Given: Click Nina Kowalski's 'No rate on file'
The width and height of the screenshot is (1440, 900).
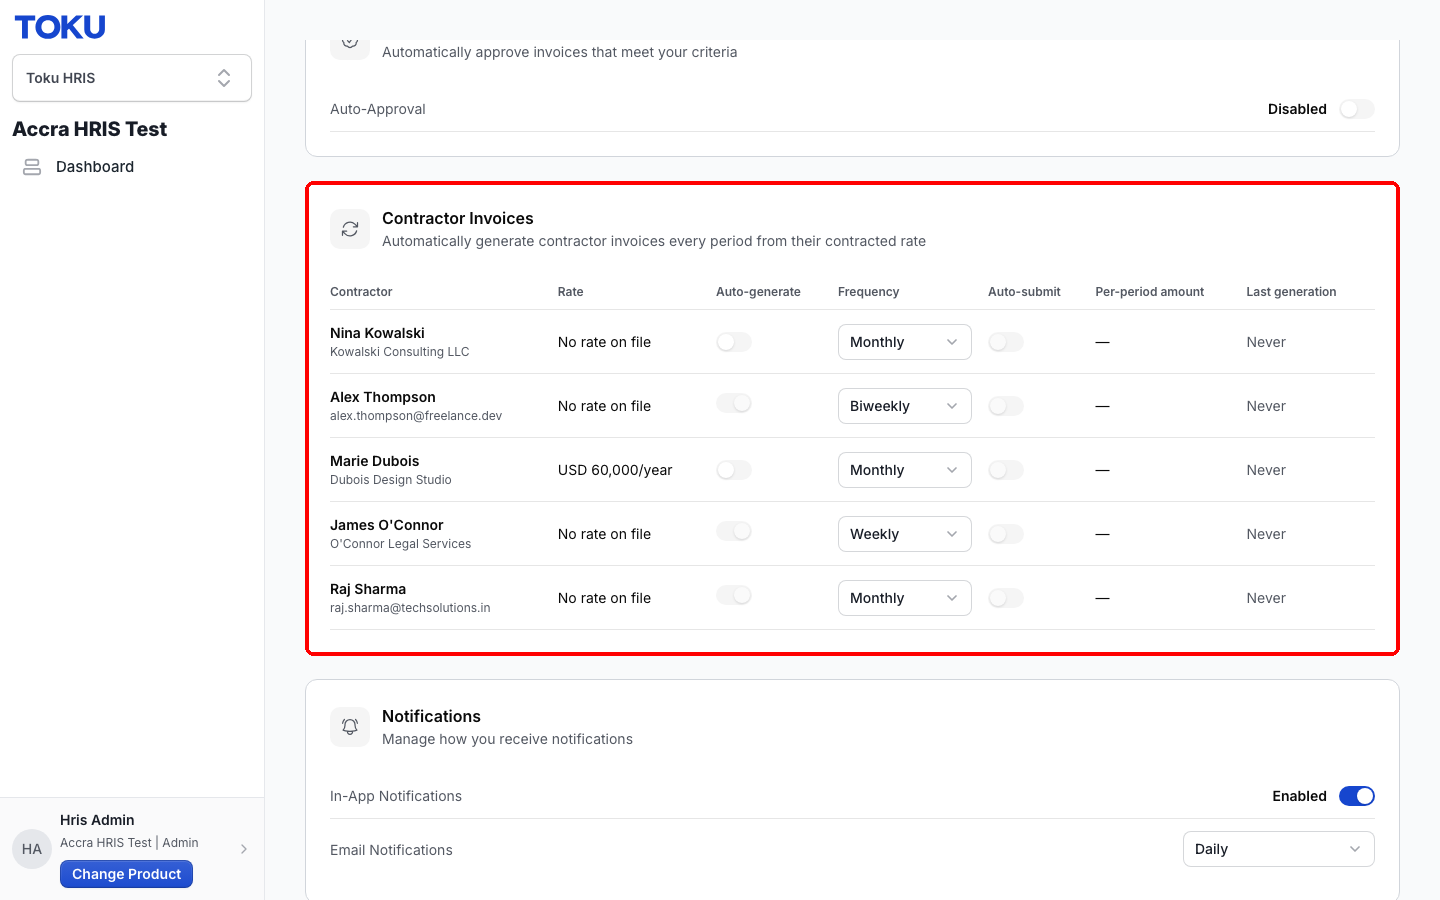Looking at the screenshot, I should [604, 342].
